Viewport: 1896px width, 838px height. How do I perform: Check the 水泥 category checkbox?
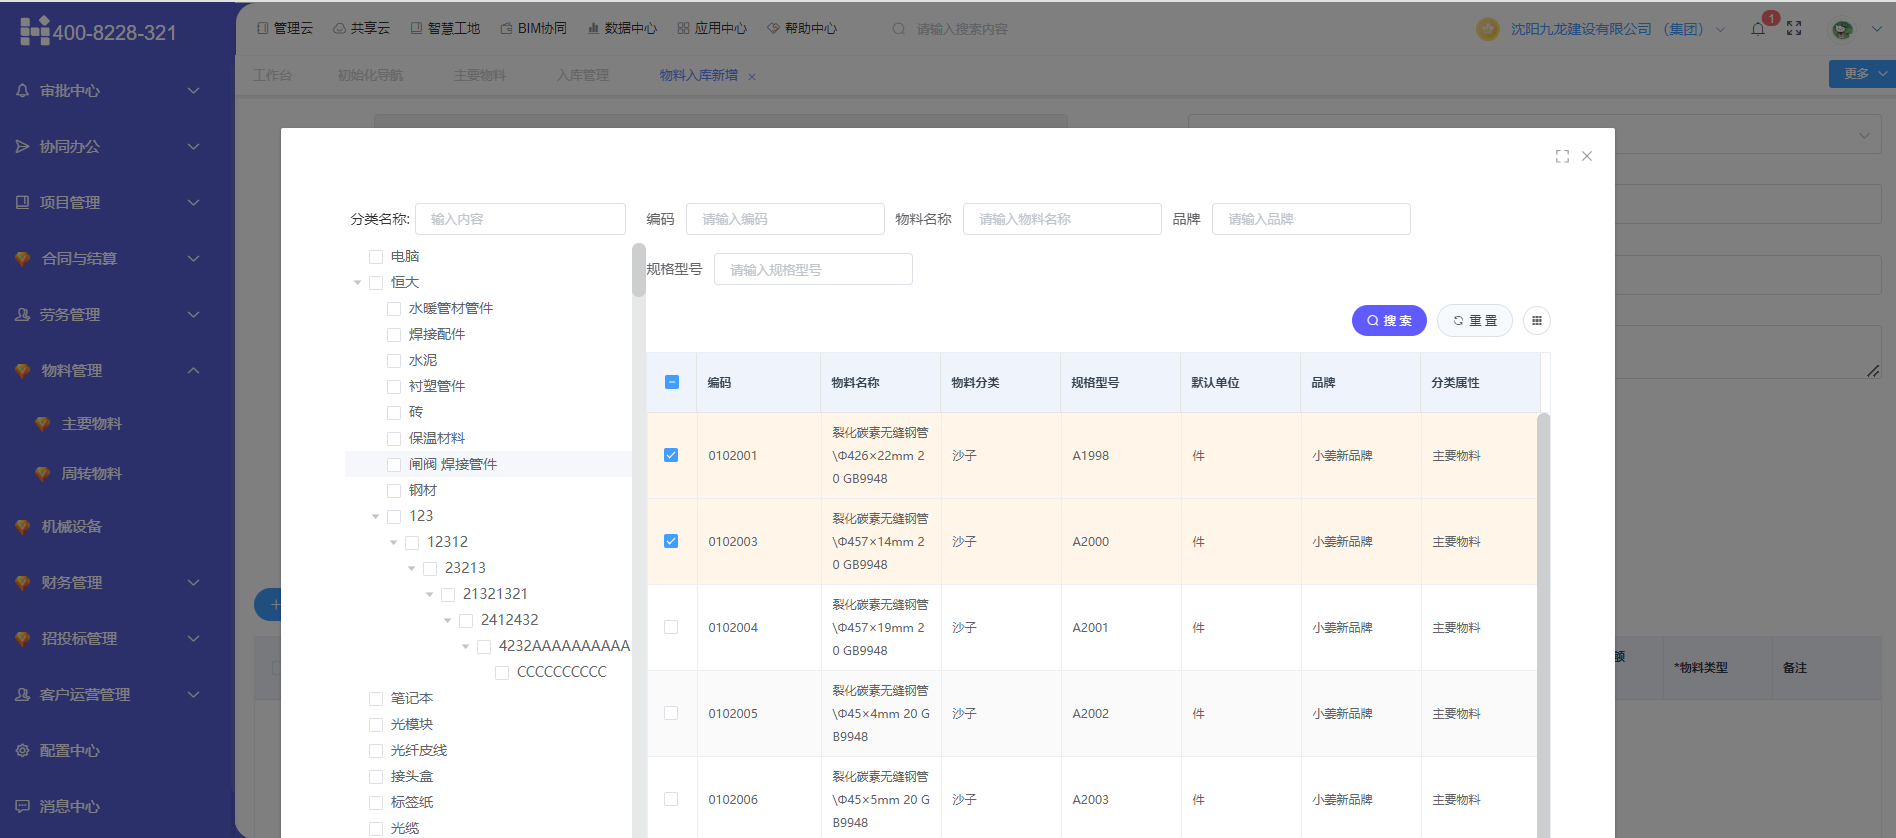click(394, 361)
